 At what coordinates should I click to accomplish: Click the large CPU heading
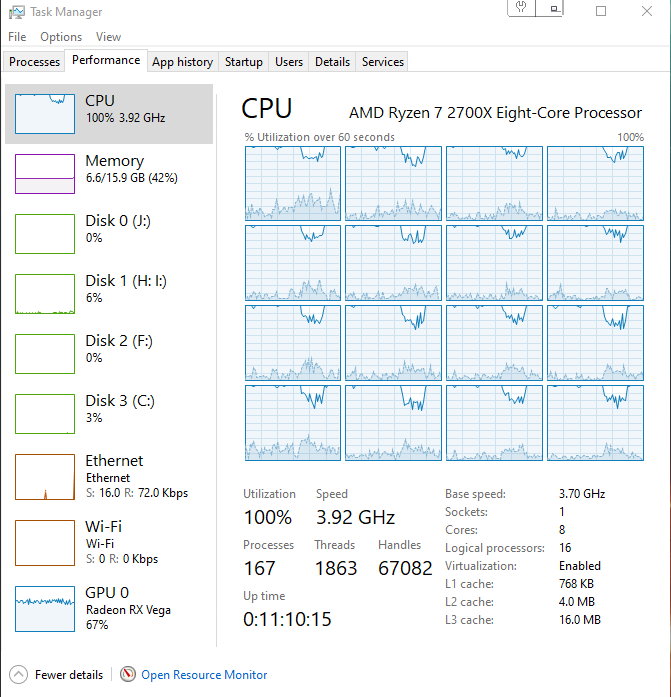pyautogui.click(x=267, y=108)
